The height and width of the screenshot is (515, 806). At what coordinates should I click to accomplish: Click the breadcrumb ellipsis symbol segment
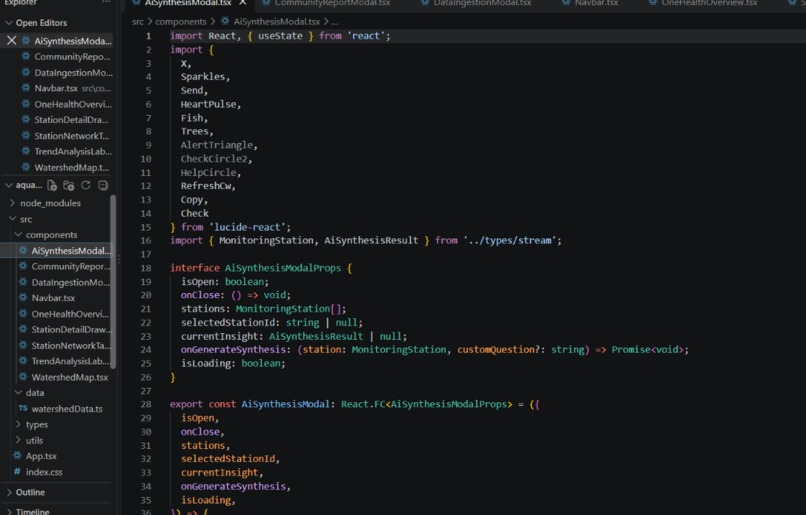click(335, 22)
